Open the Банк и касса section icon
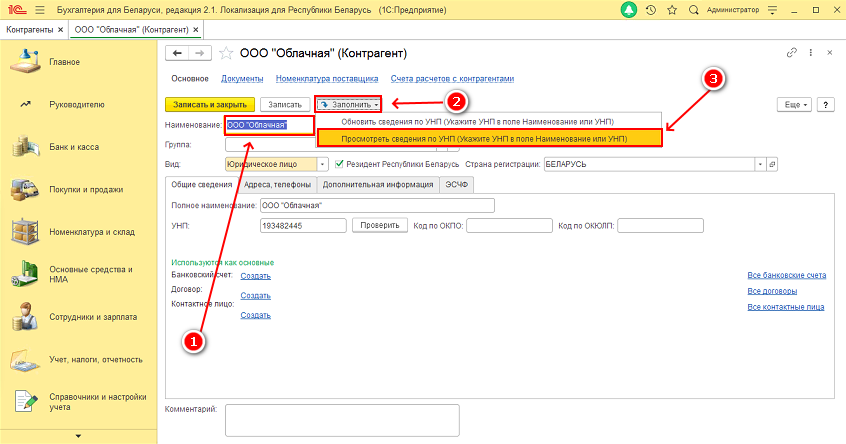The image size is (846, 444). tap(25, 147)
